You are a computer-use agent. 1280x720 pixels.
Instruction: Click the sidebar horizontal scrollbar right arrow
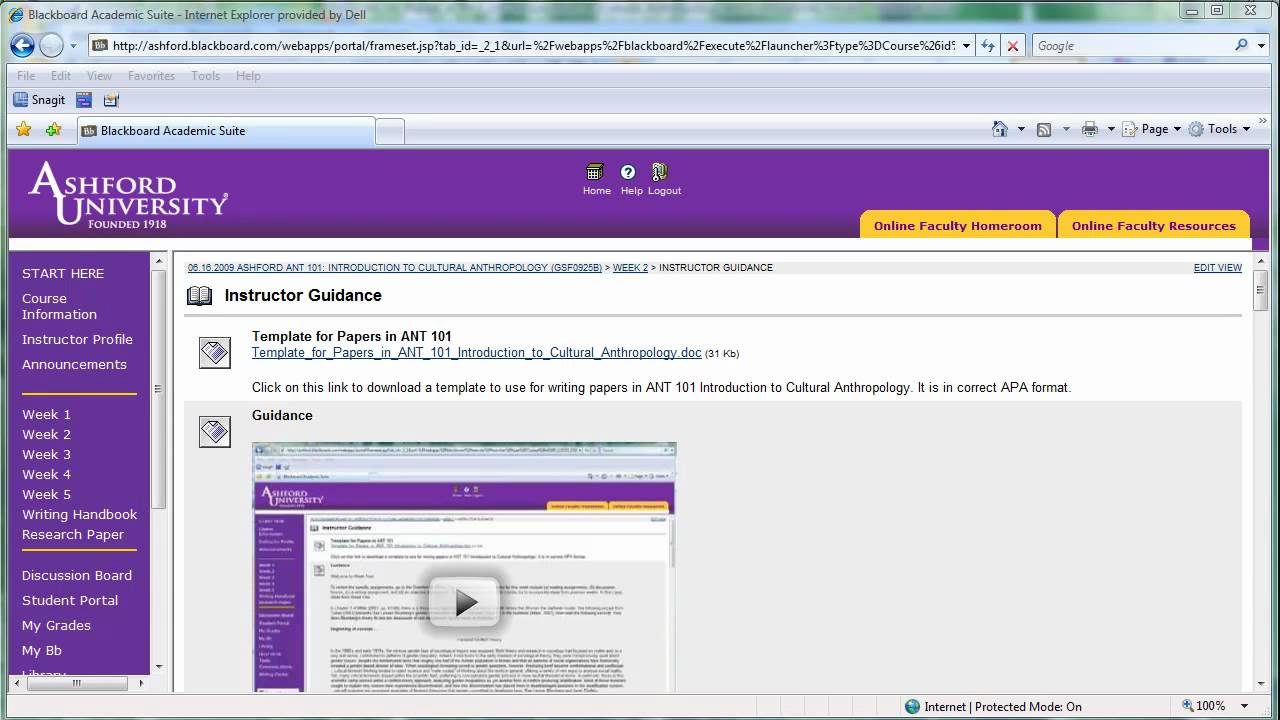141,684
